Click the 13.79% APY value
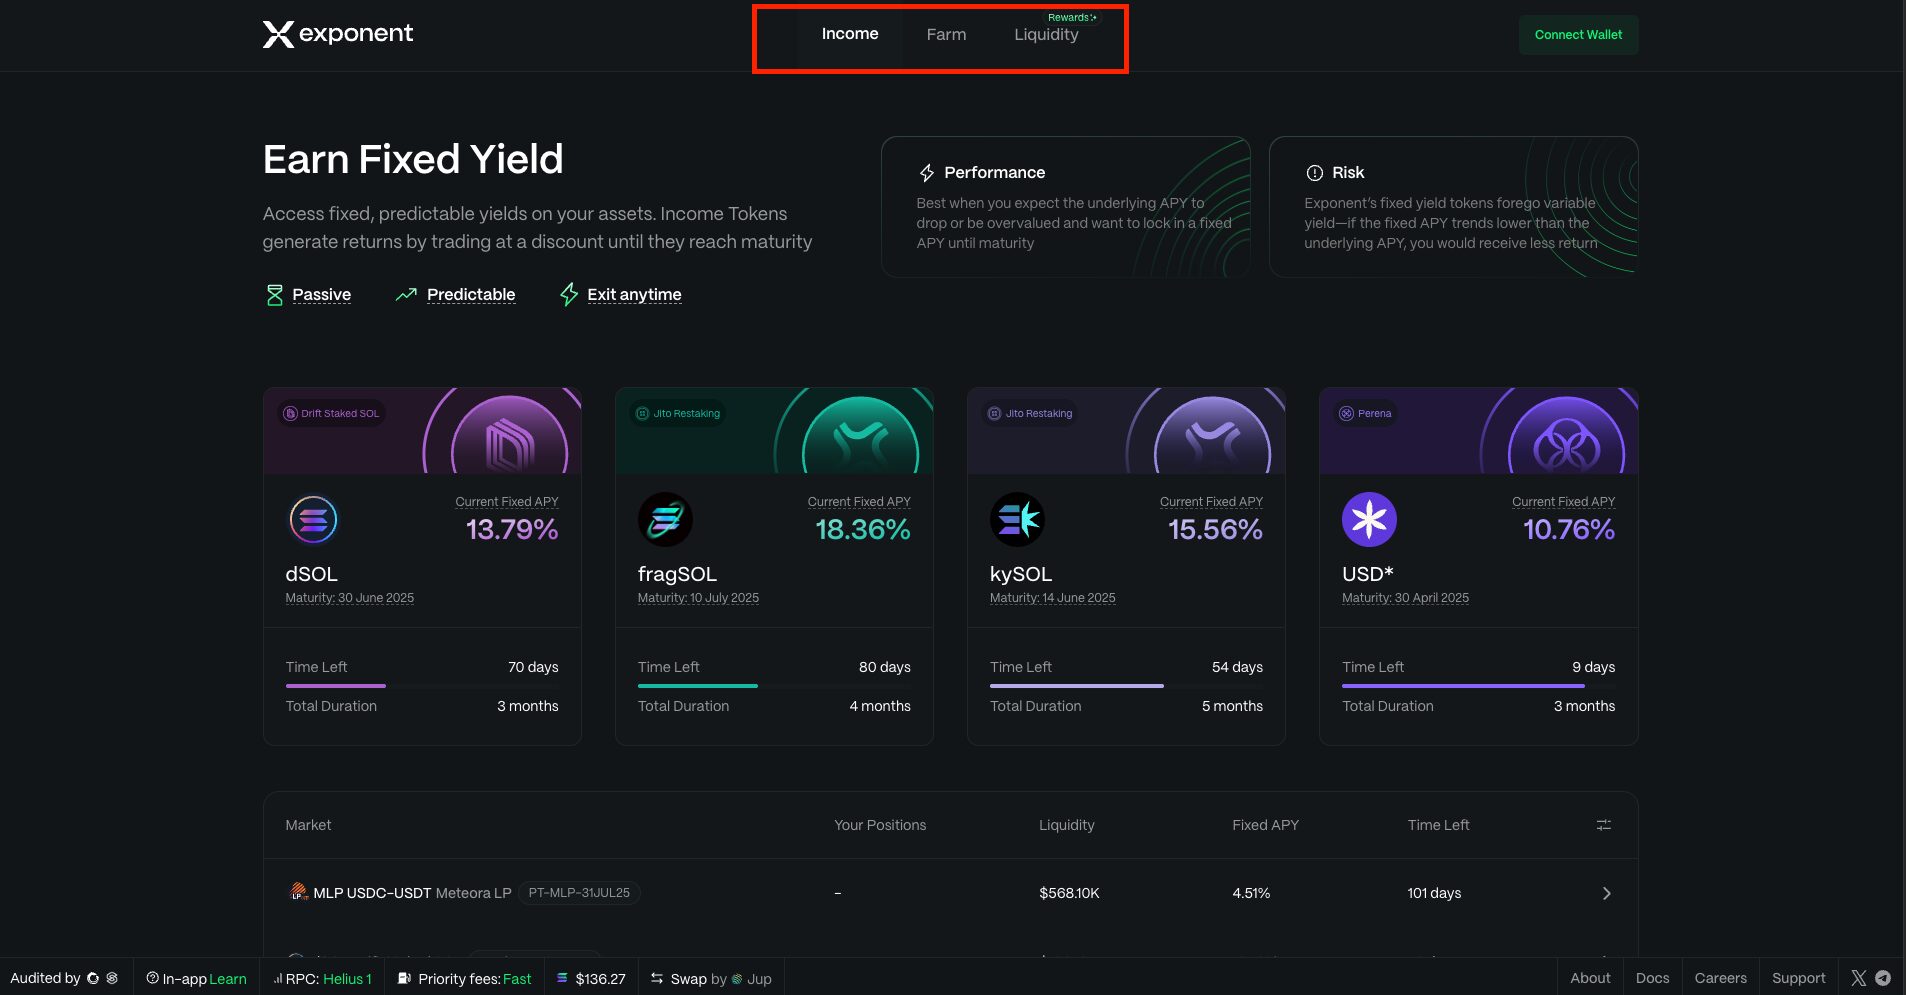1906x995 pixels. 512,529
